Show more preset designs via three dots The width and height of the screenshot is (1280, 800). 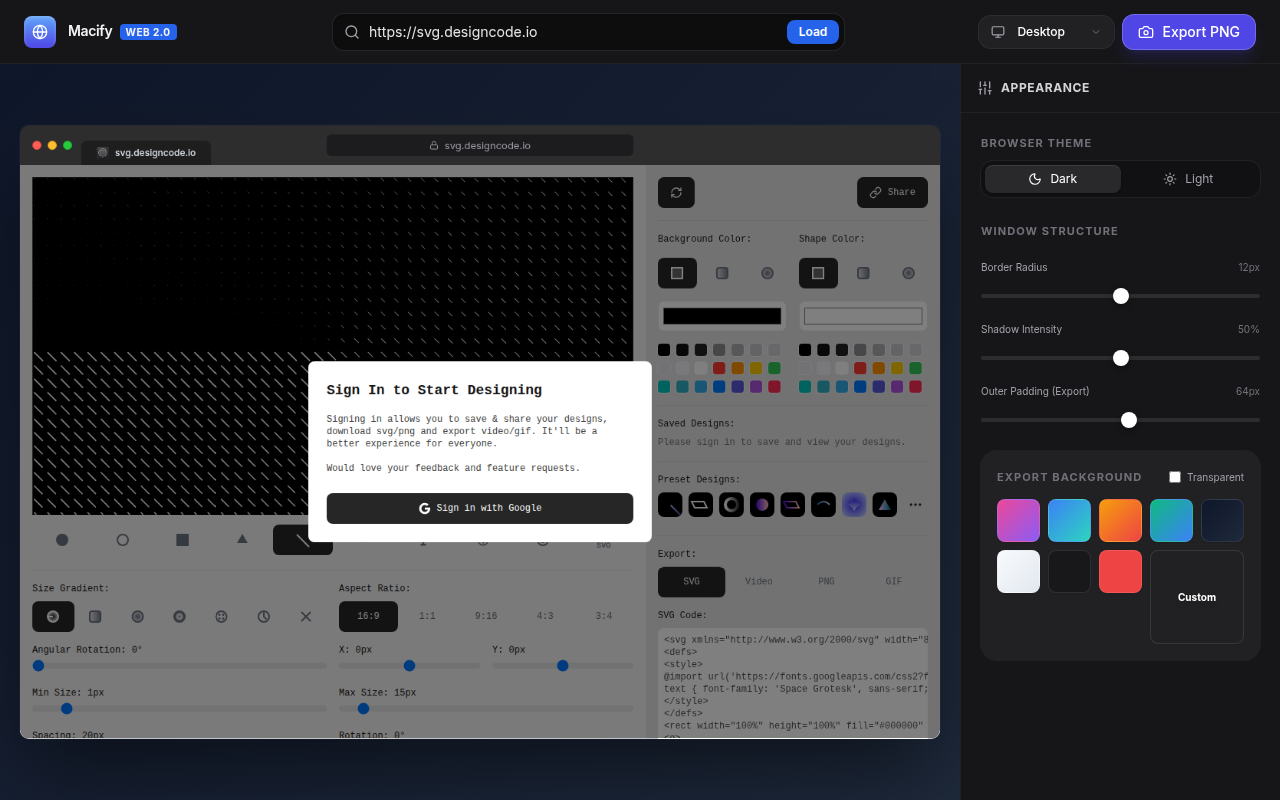coord(915,505)
